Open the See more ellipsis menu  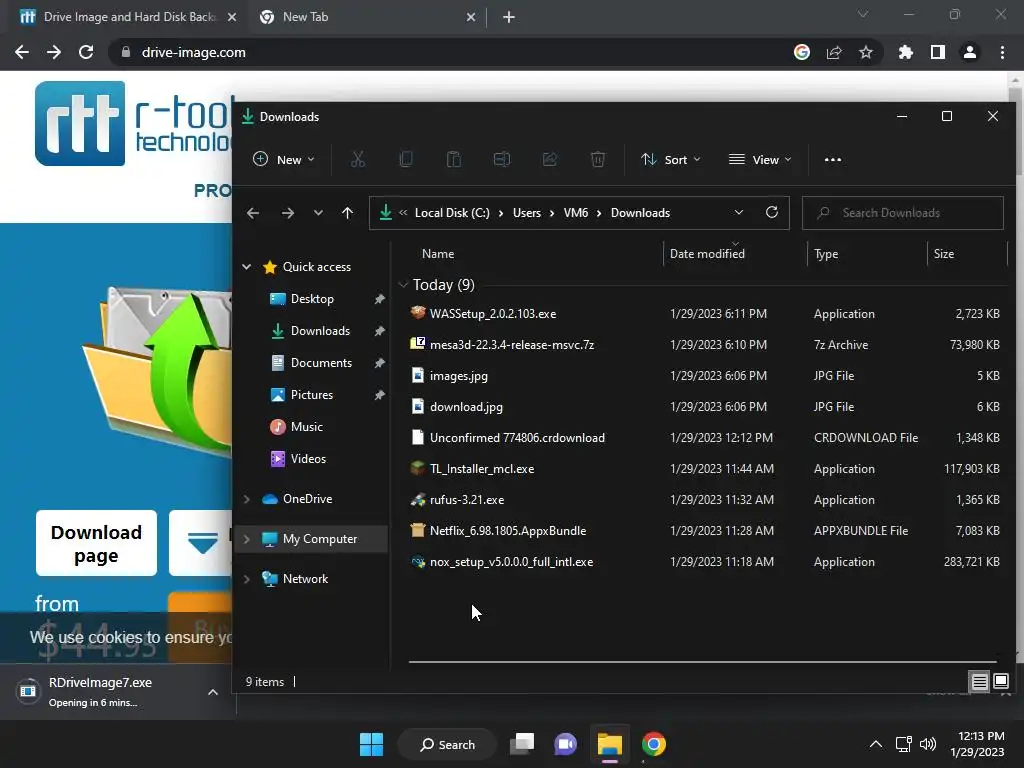pos(833,159)
